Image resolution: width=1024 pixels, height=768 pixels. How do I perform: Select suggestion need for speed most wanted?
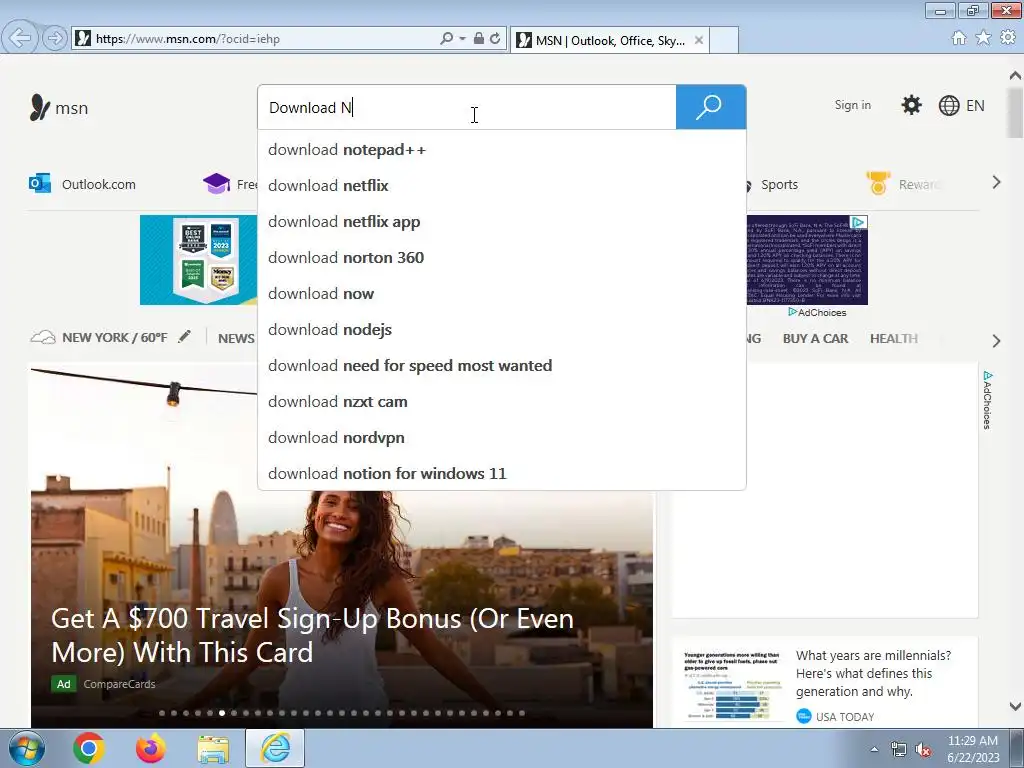coord(502,365)
